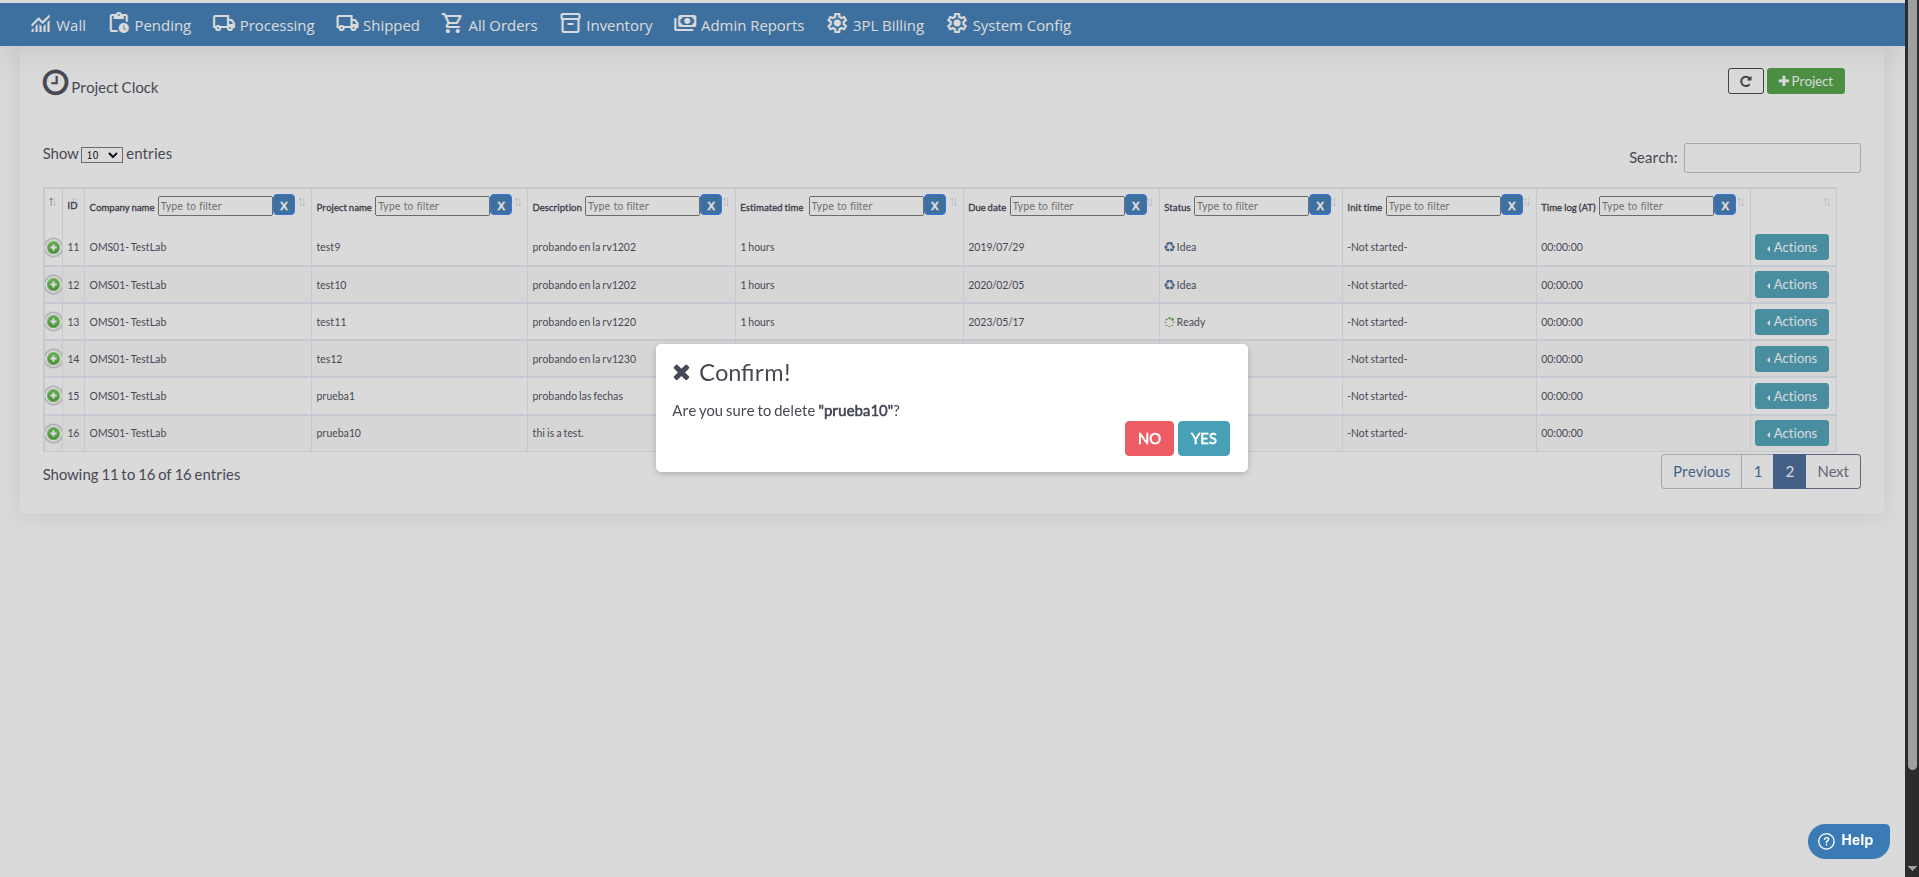Clear the Status column filter with its X

pyautogui.click(x=1320, y=206)
